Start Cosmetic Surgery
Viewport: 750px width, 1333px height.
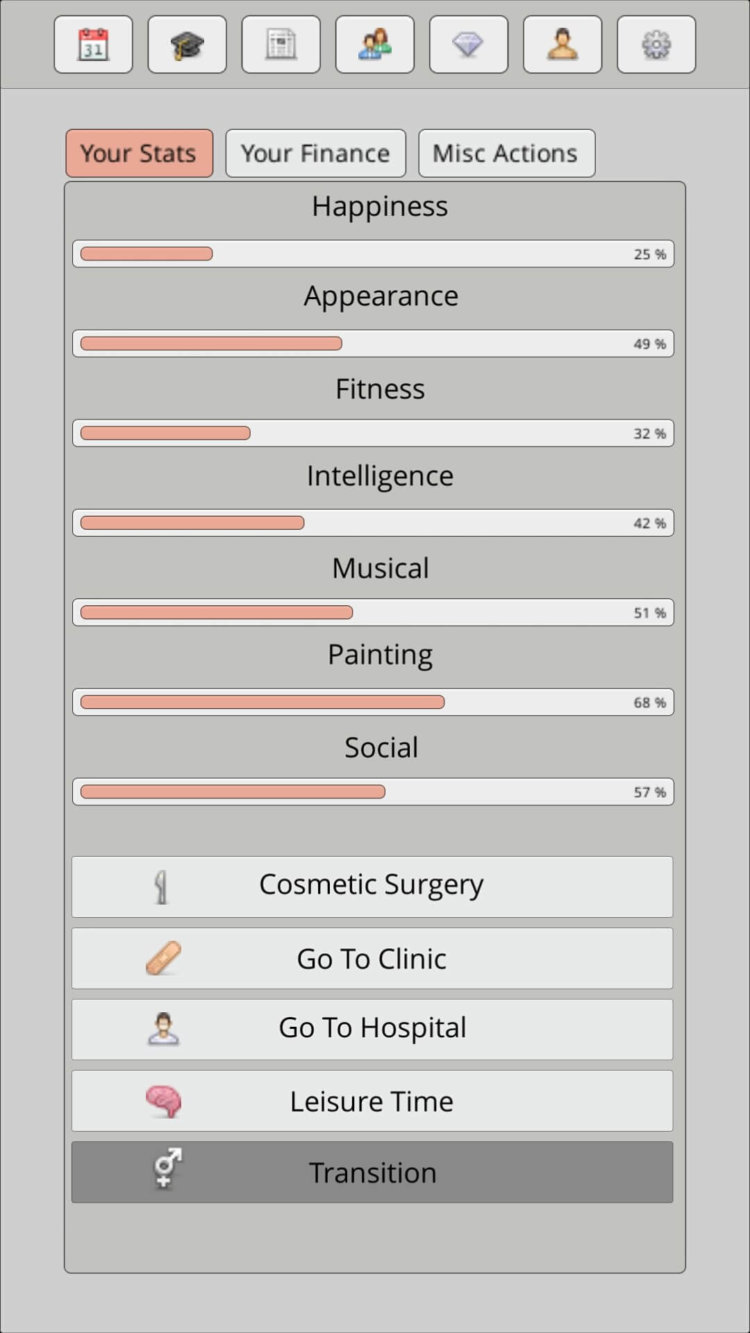pyautogui.click(x=372, y=886)
